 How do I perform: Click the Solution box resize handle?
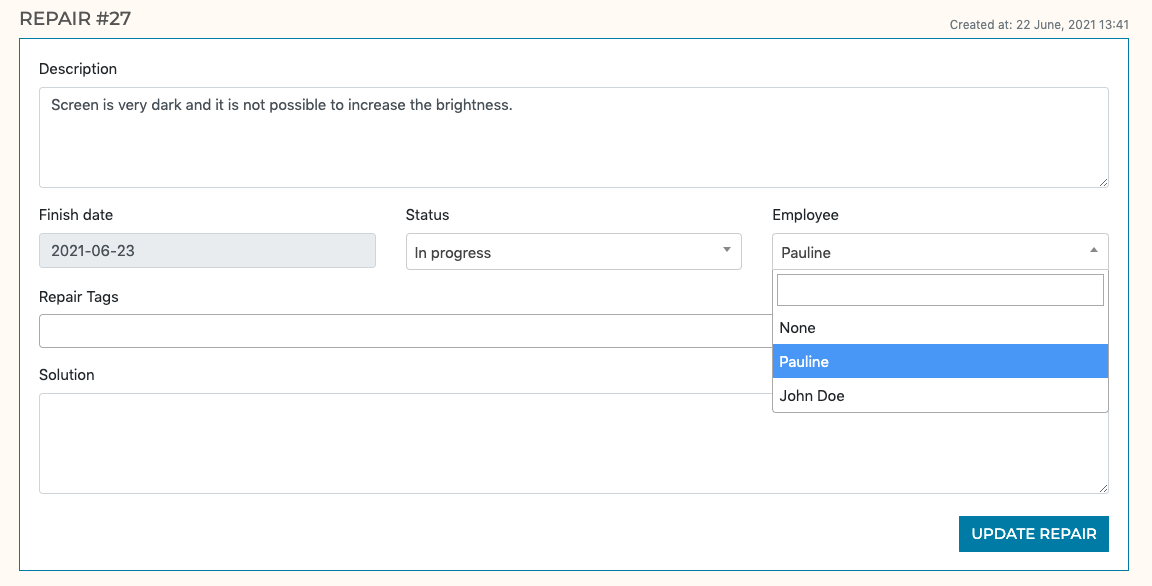[1103, 488]
